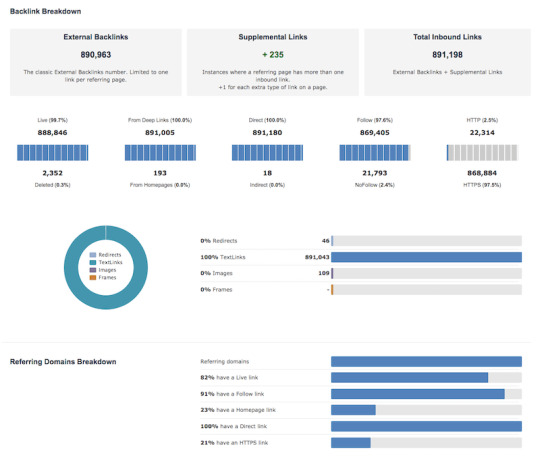Click the From Homepages count 193
Screen dimensions: 540x472
[x=160, y=173]
